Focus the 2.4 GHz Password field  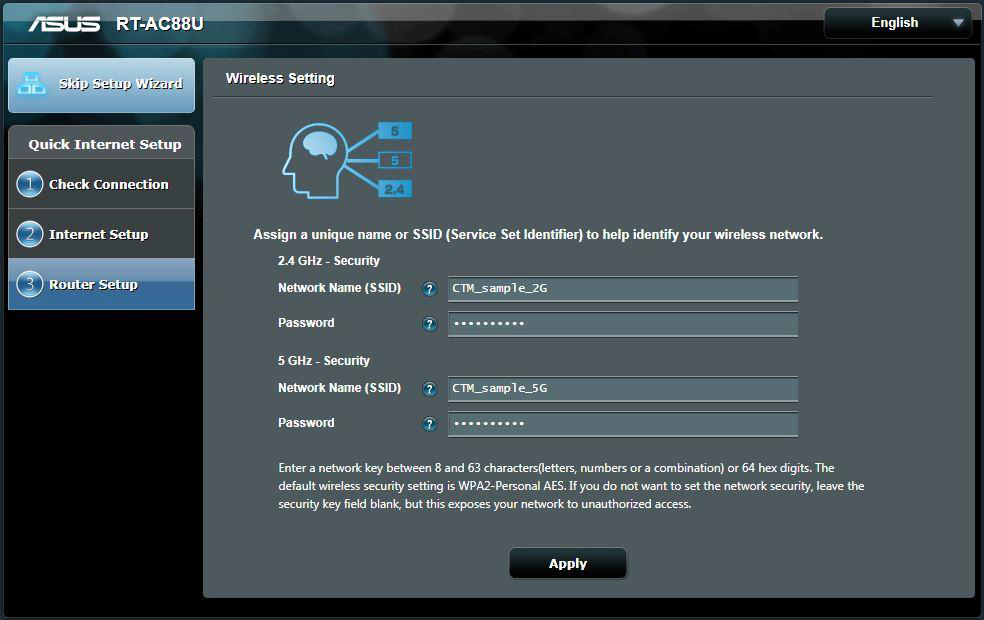[x=623, y=324]
